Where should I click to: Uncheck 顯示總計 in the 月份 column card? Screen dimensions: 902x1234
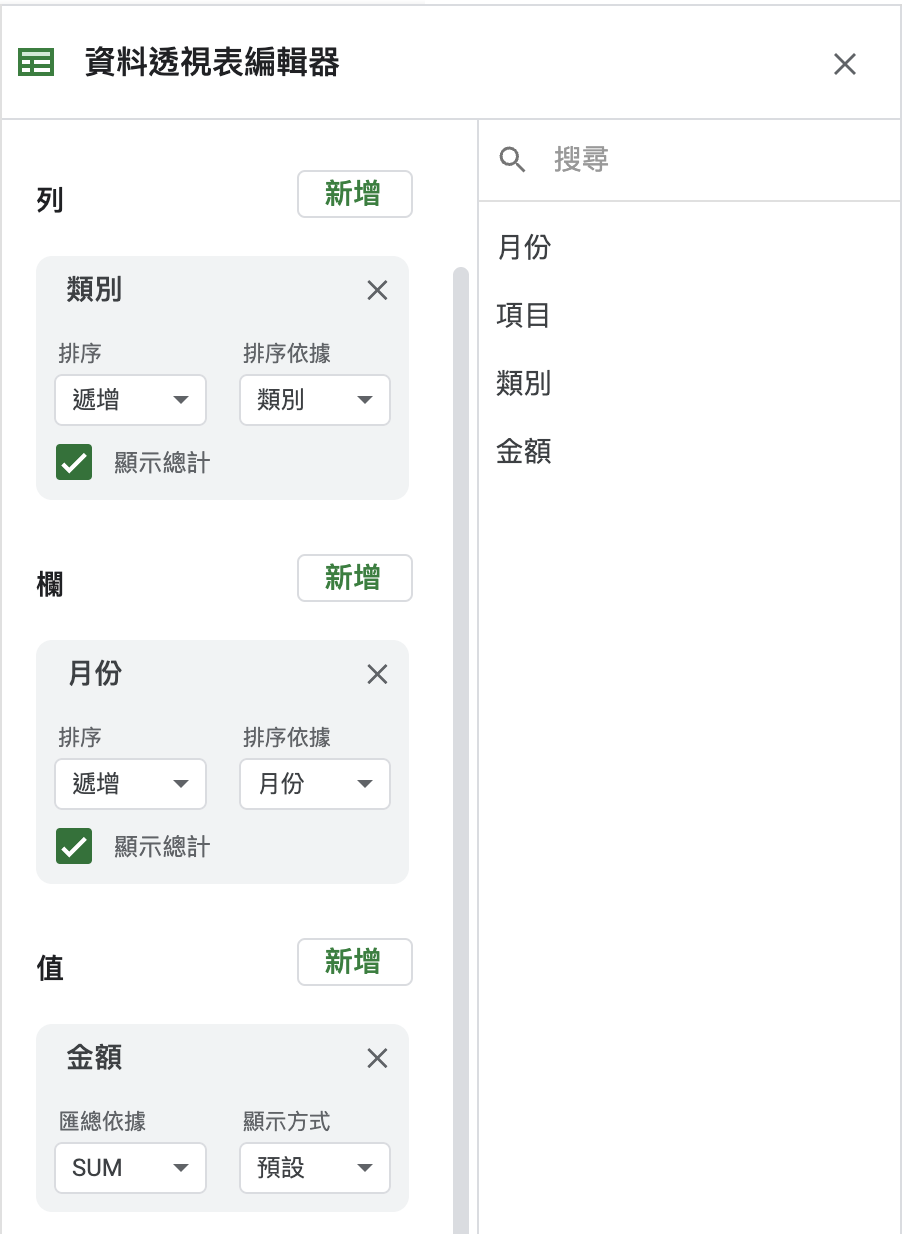coord(73,847)
